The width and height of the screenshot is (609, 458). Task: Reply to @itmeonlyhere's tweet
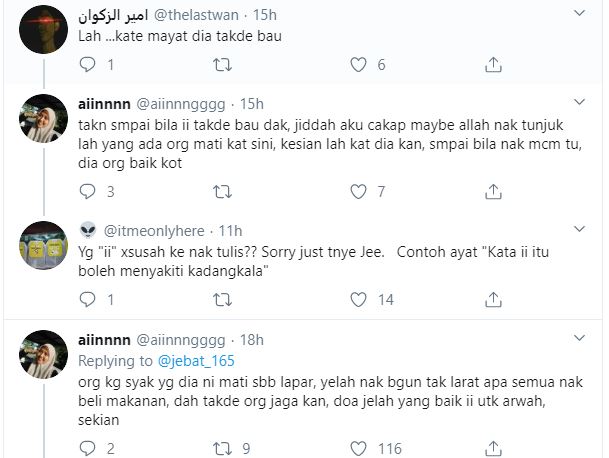[87, 299]
